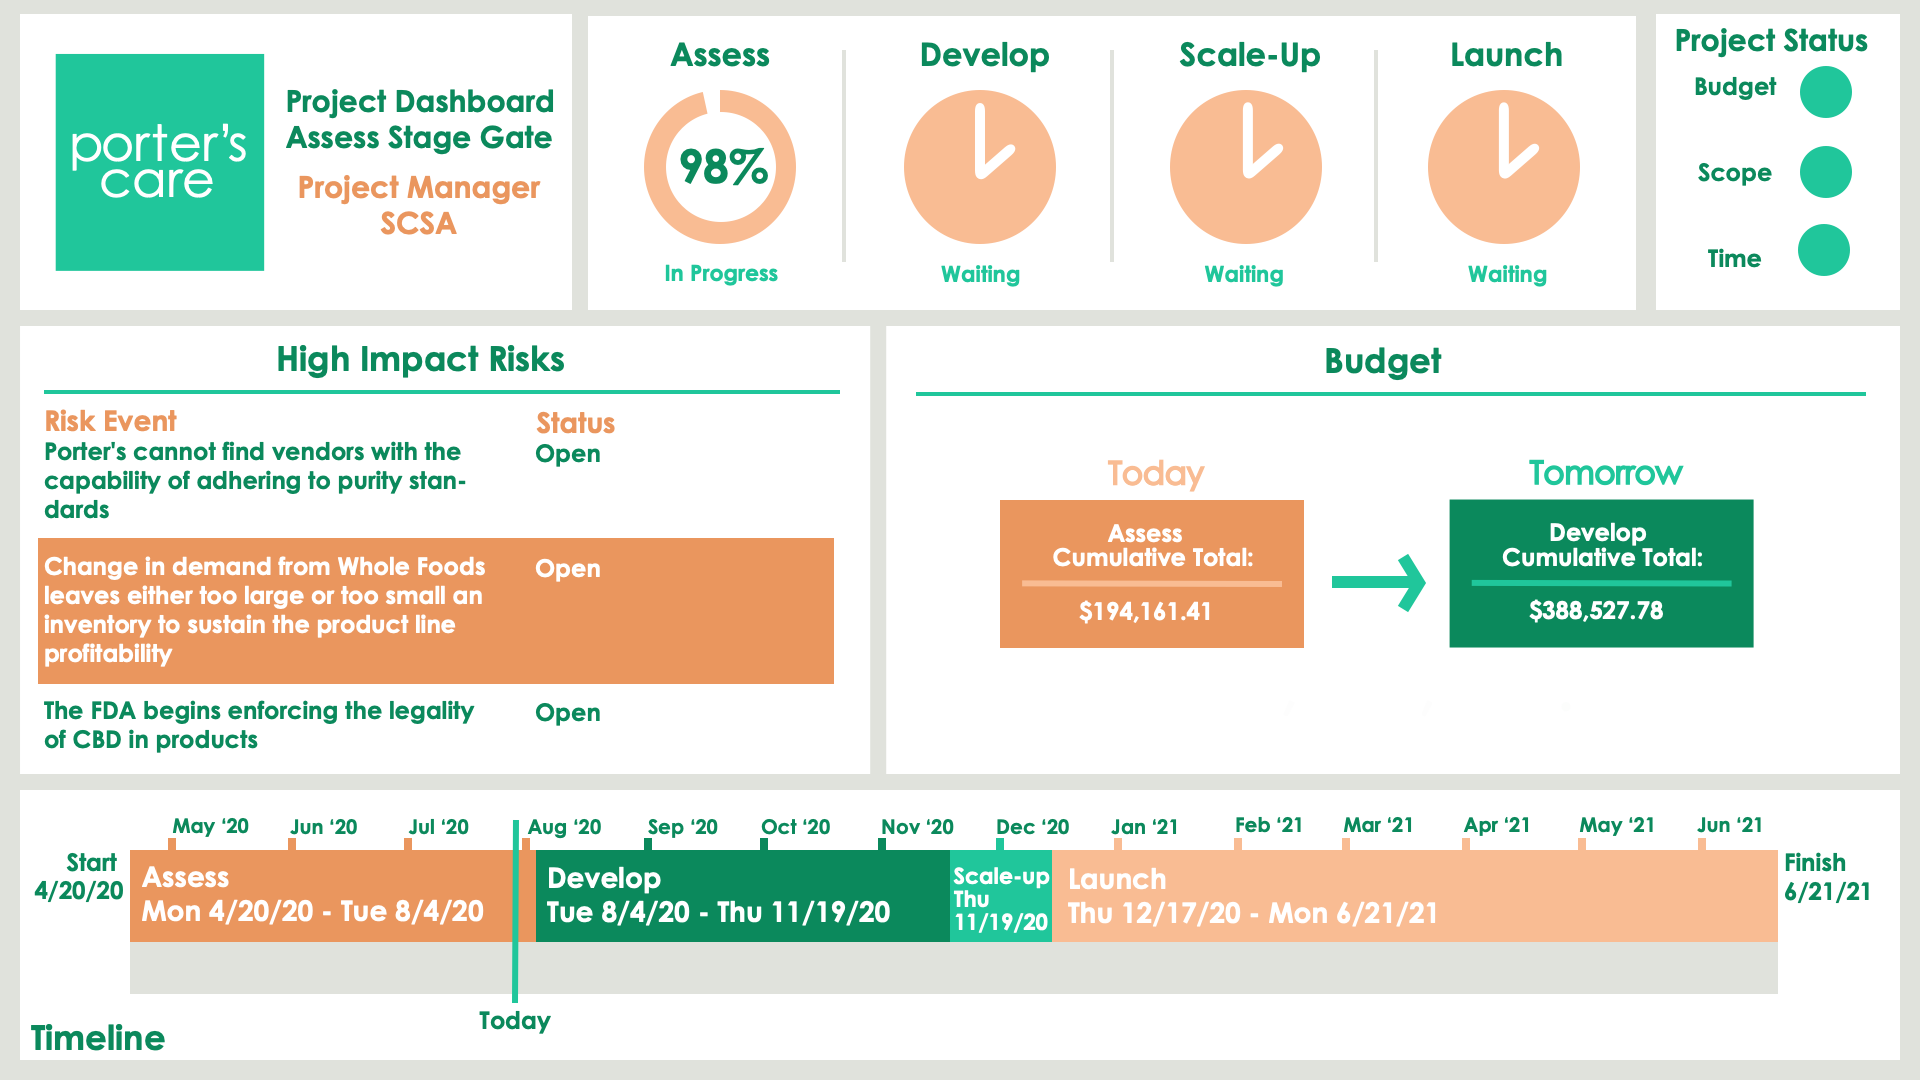This screenshot has width=1920, height=1080.
Task: Click the green arrow between budget boxes
Action: pyautogui.click(x=1378, y=582)
